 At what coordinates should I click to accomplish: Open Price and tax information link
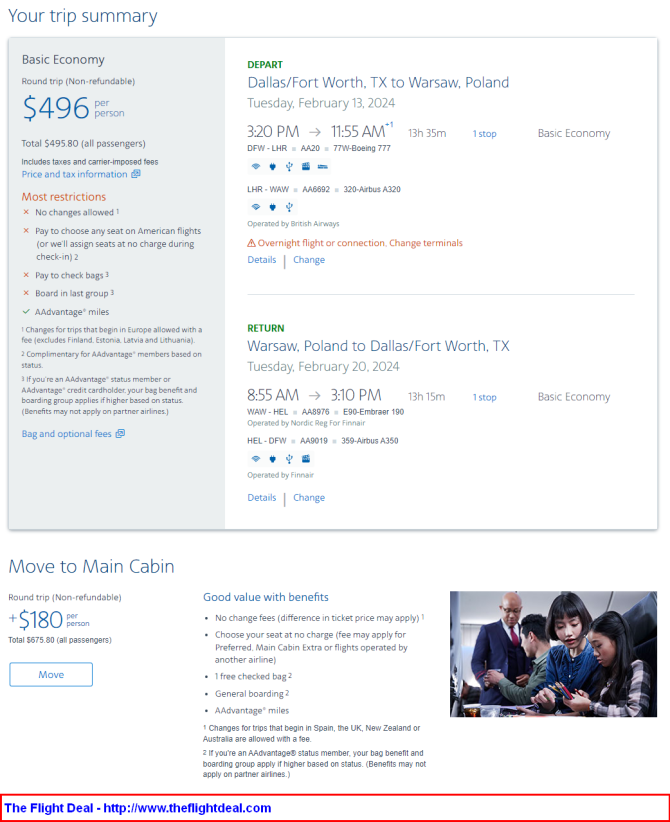click(74, 174)
